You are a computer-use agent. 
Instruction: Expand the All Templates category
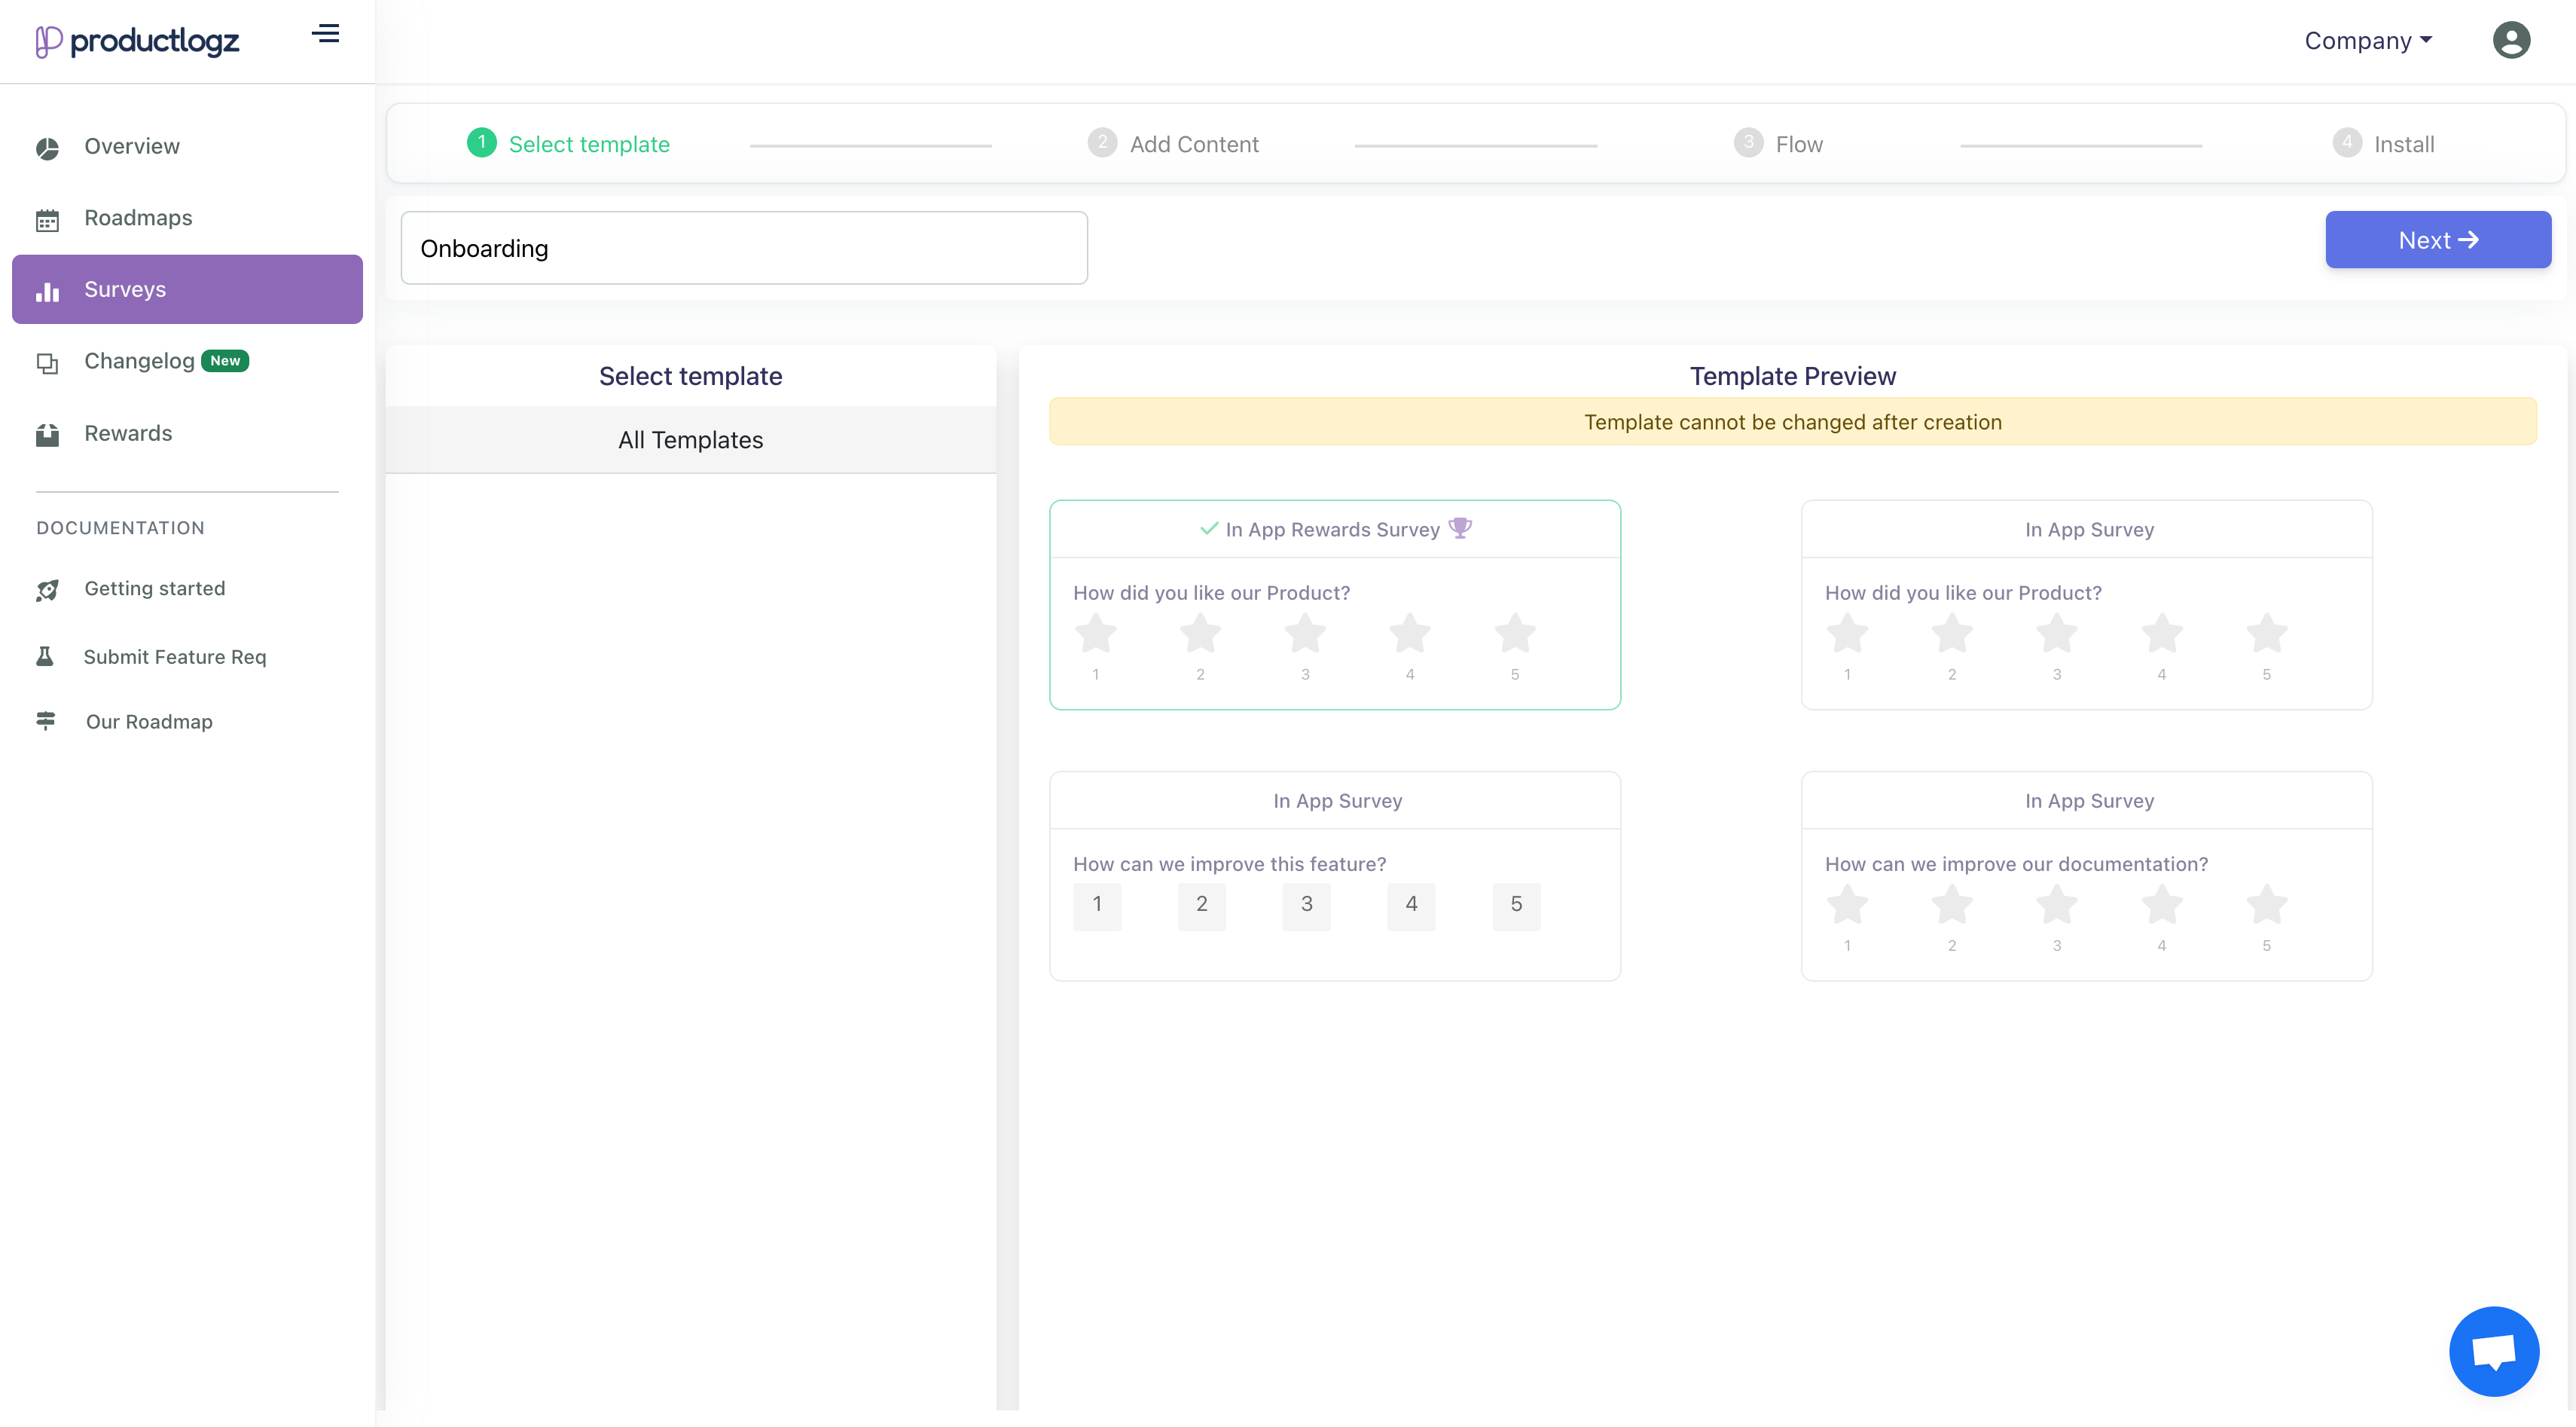690,440
